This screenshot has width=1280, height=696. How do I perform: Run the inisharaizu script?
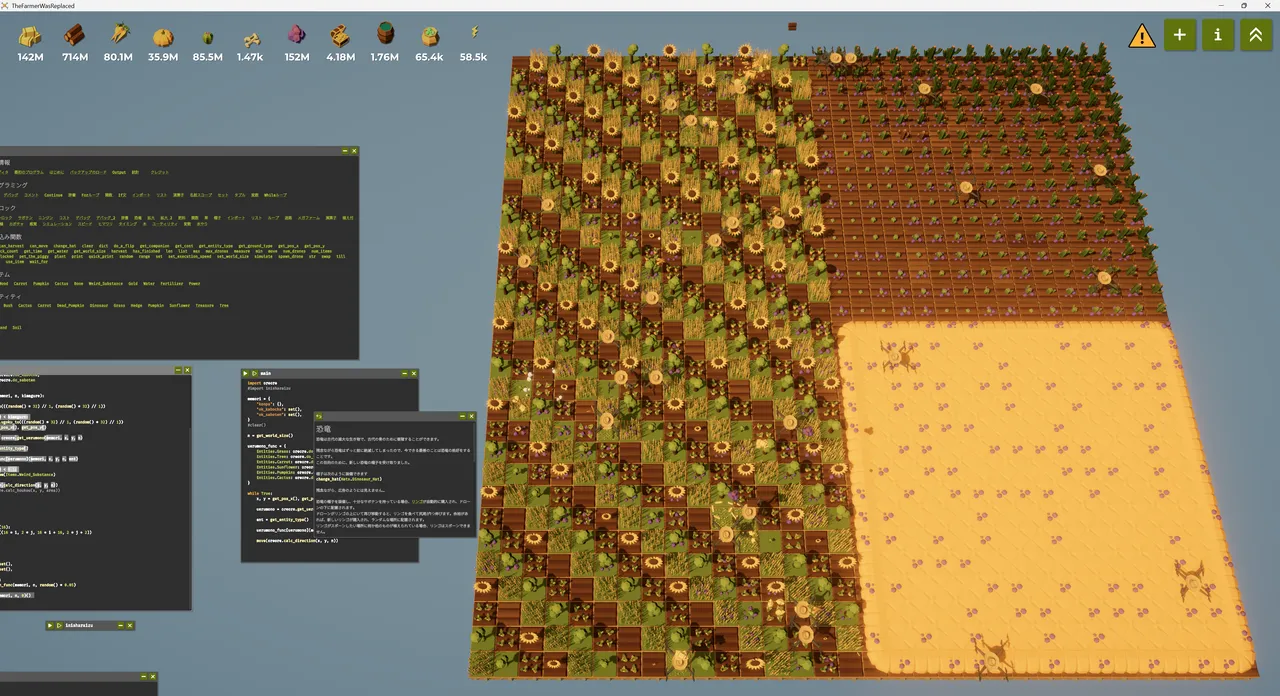coord(51,625)
